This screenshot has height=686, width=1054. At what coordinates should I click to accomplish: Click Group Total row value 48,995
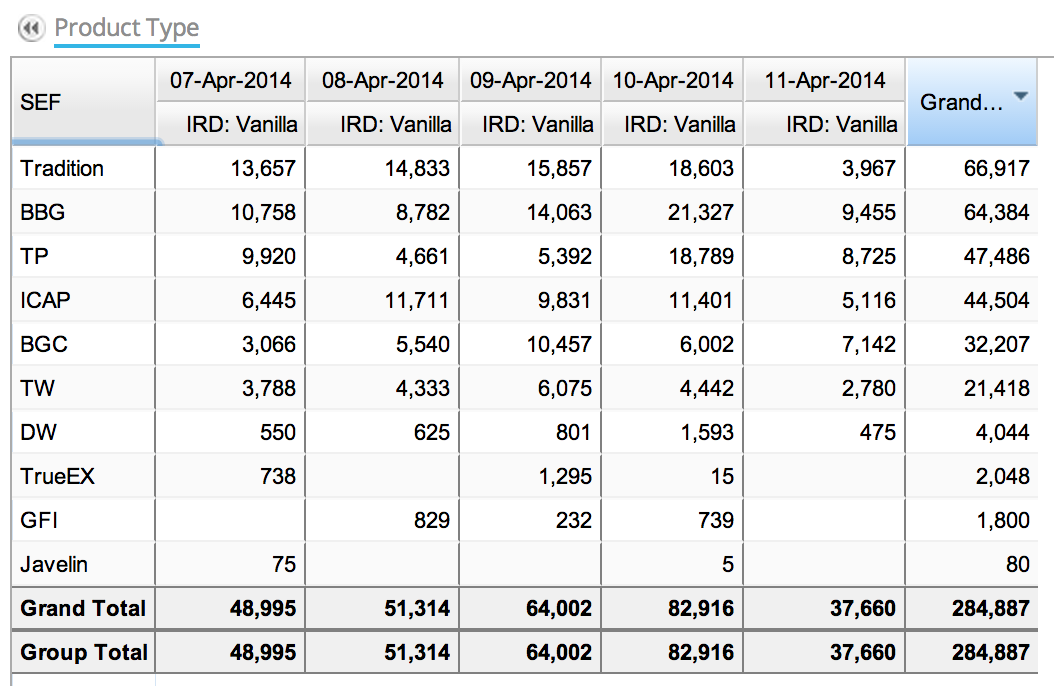click(263, 652)
